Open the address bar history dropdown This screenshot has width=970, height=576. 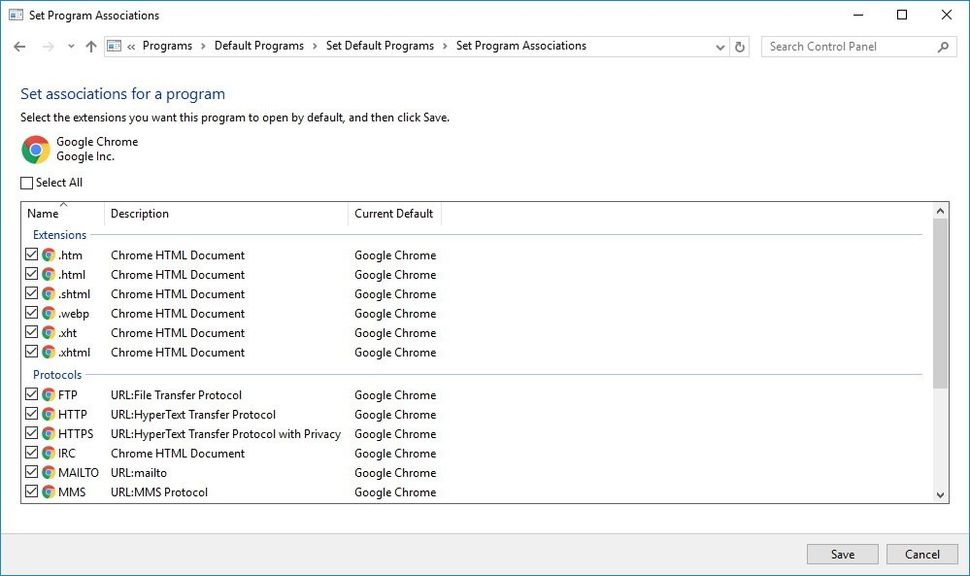720,46
